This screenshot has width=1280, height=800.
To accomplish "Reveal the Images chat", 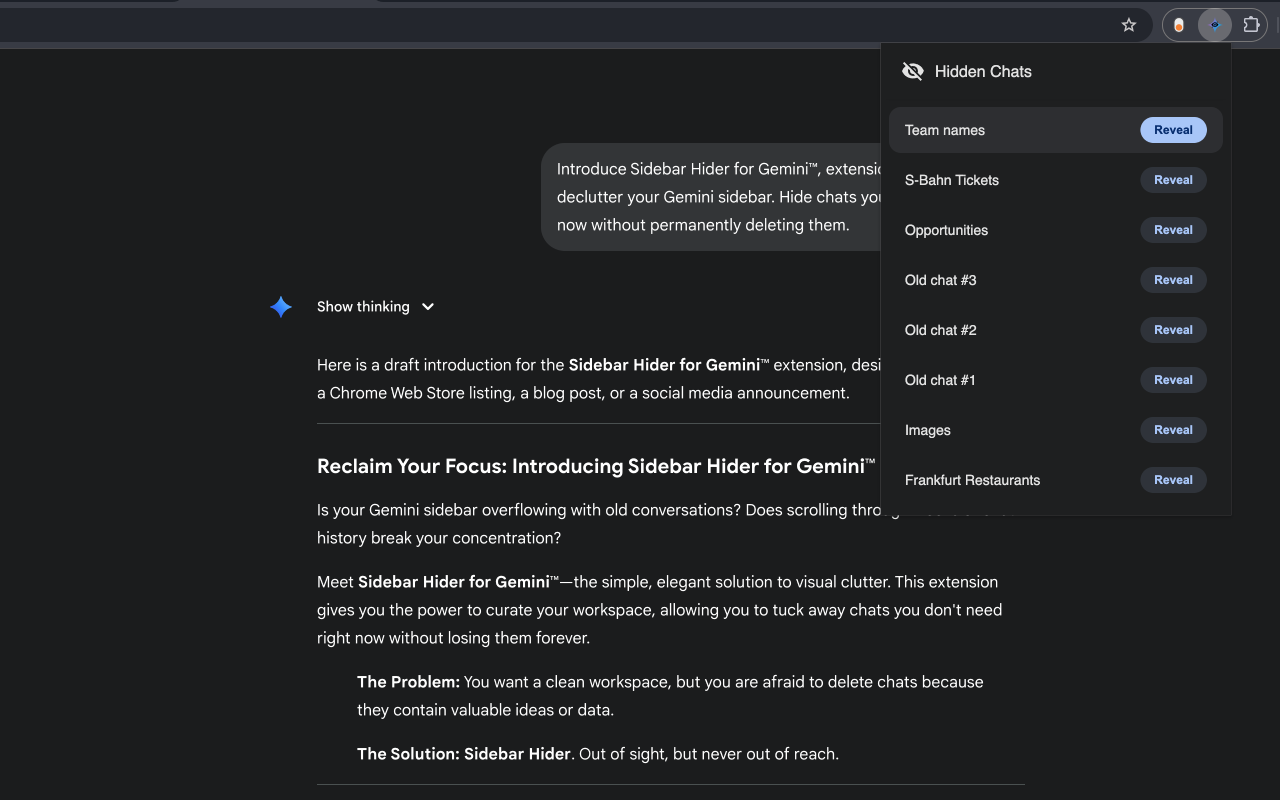I will click(1173, 430).
